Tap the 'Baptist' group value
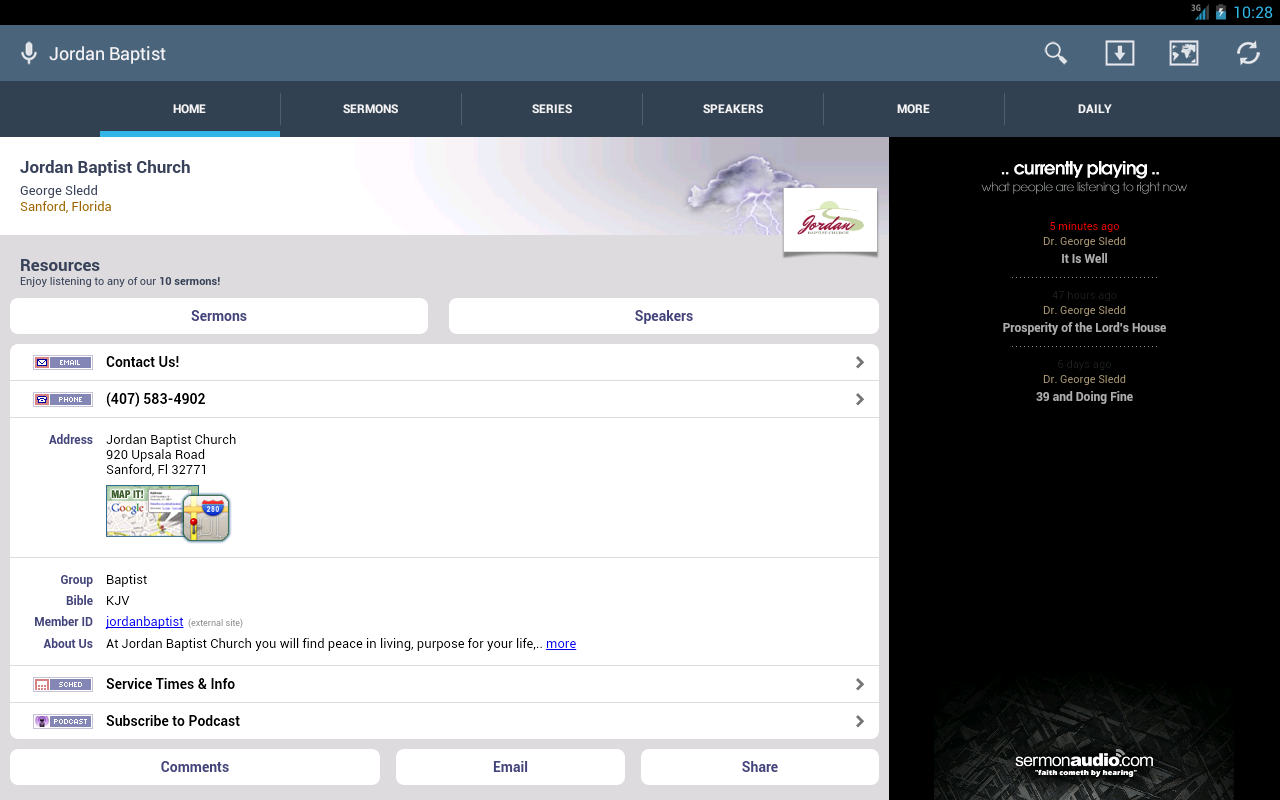Viewport: 1280px width, 800px height. coord(127,580)
